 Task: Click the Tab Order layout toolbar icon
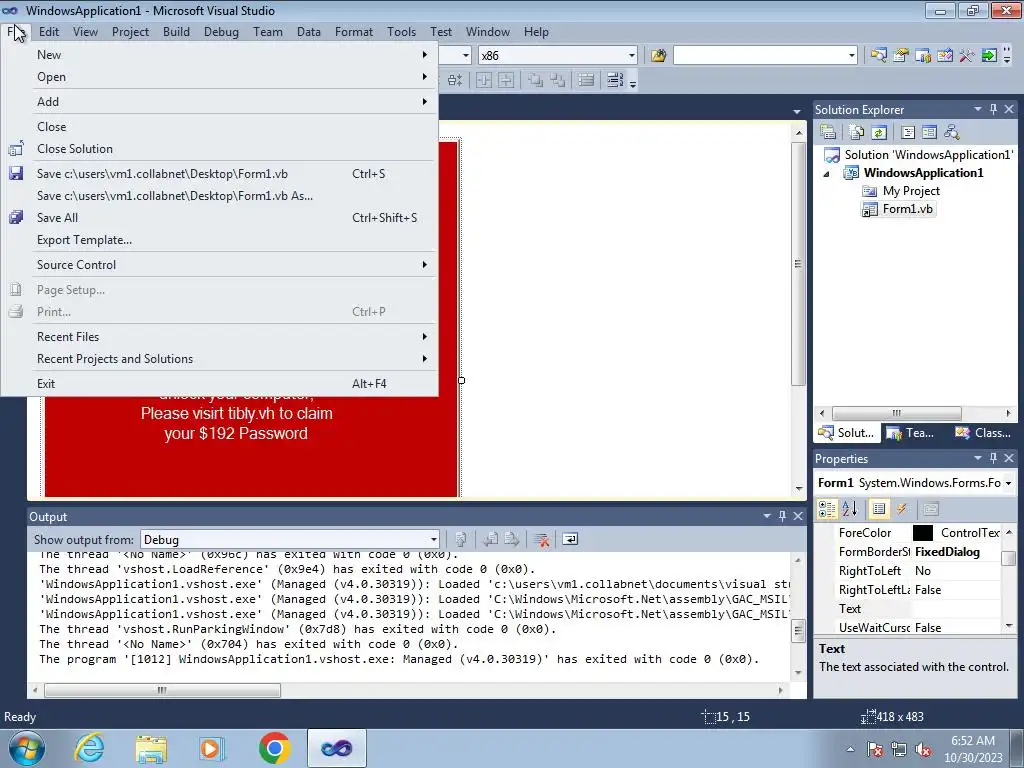pyautogui.click(x=615, y=80)
